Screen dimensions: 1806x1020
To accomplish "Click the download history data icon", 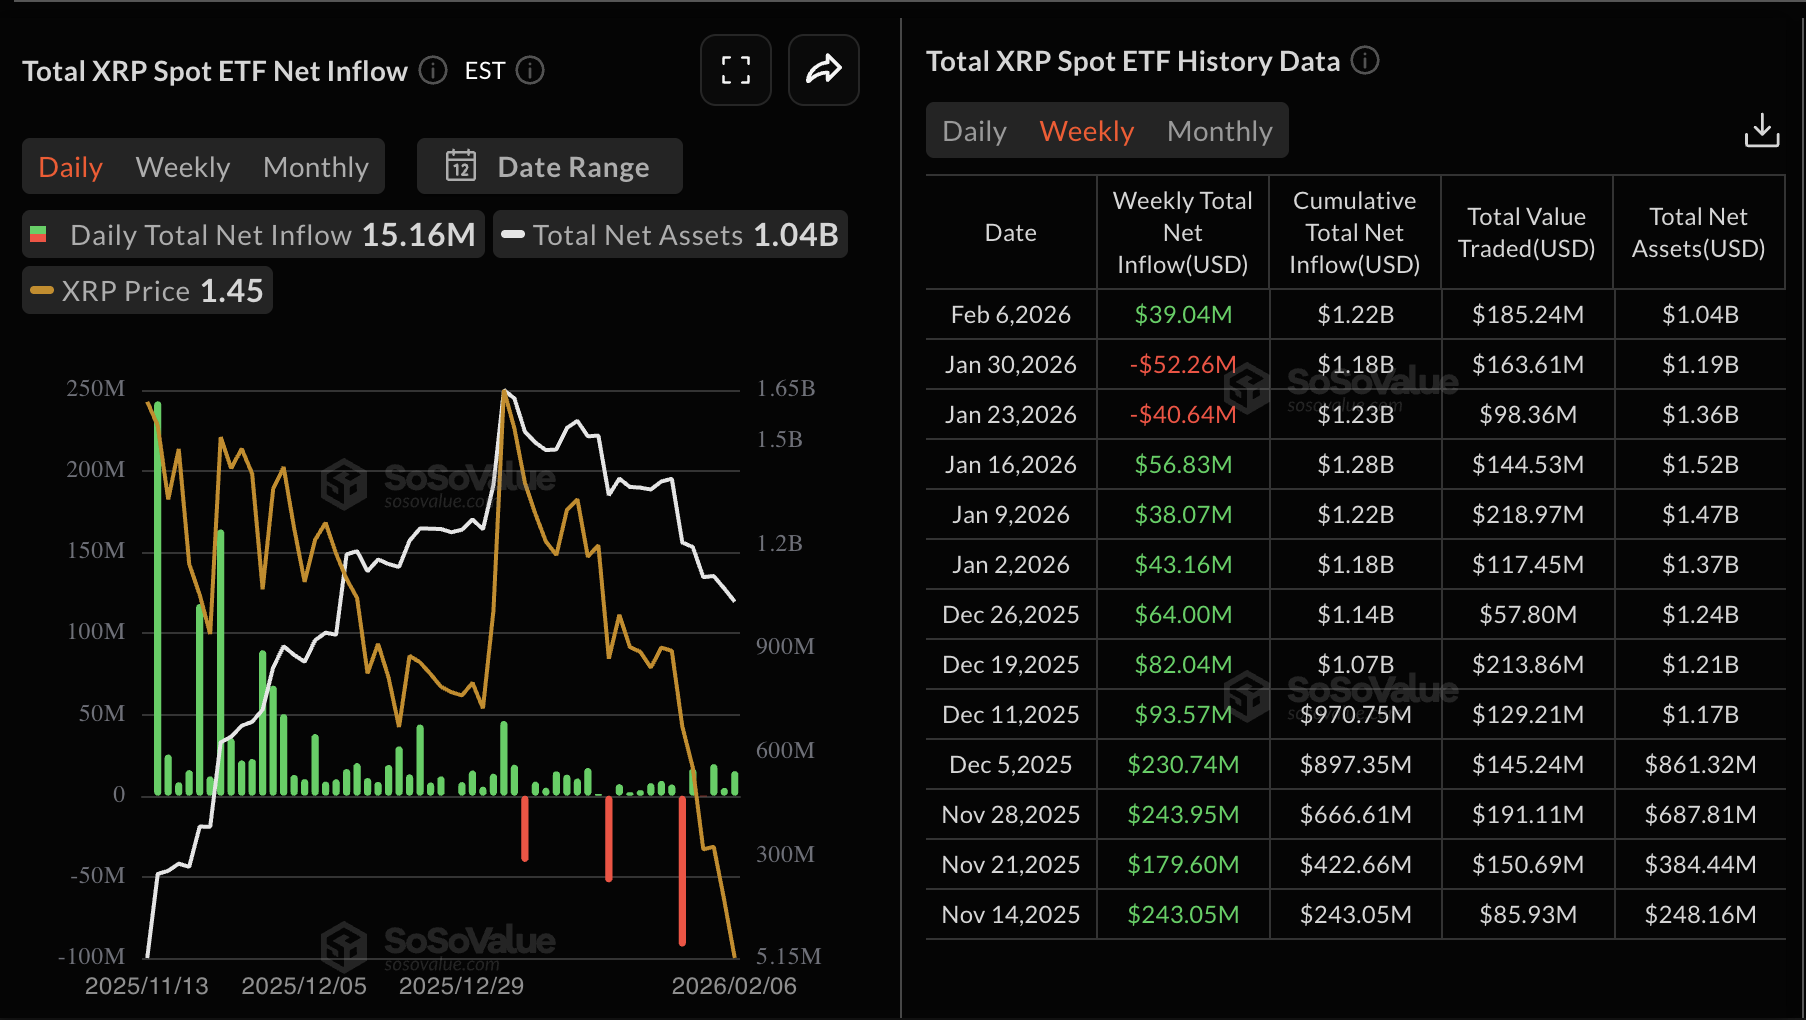I will 1761,130.
